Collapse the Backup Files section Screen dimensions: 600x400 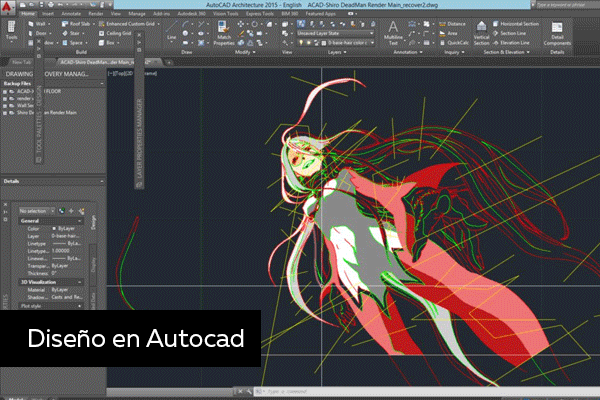[102, 83]
